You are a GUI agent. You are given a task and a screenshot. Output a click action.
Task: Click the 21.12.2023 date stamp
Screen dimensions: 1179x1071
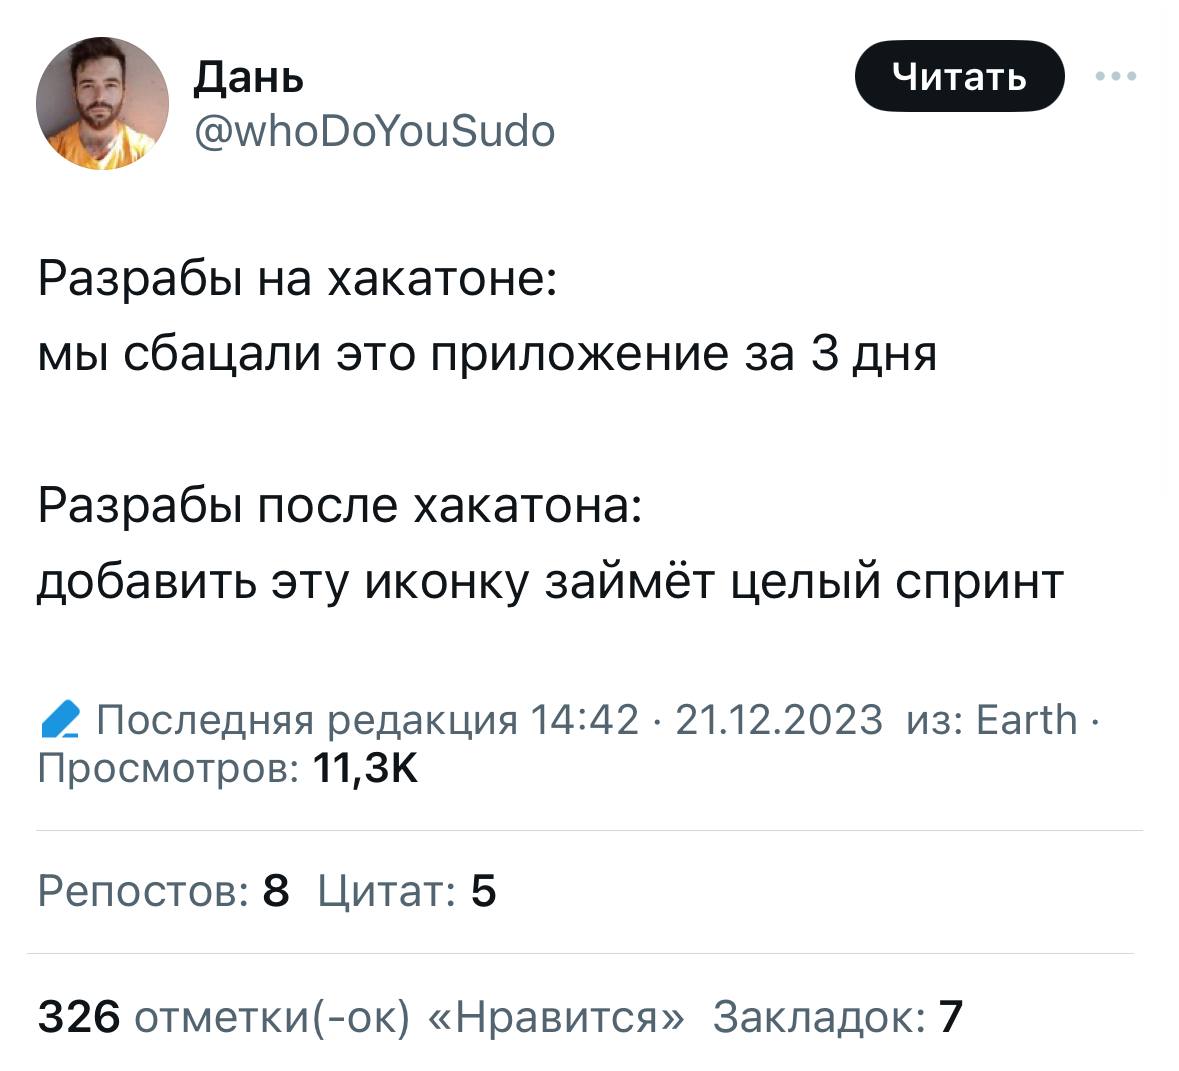click(779, 719)
